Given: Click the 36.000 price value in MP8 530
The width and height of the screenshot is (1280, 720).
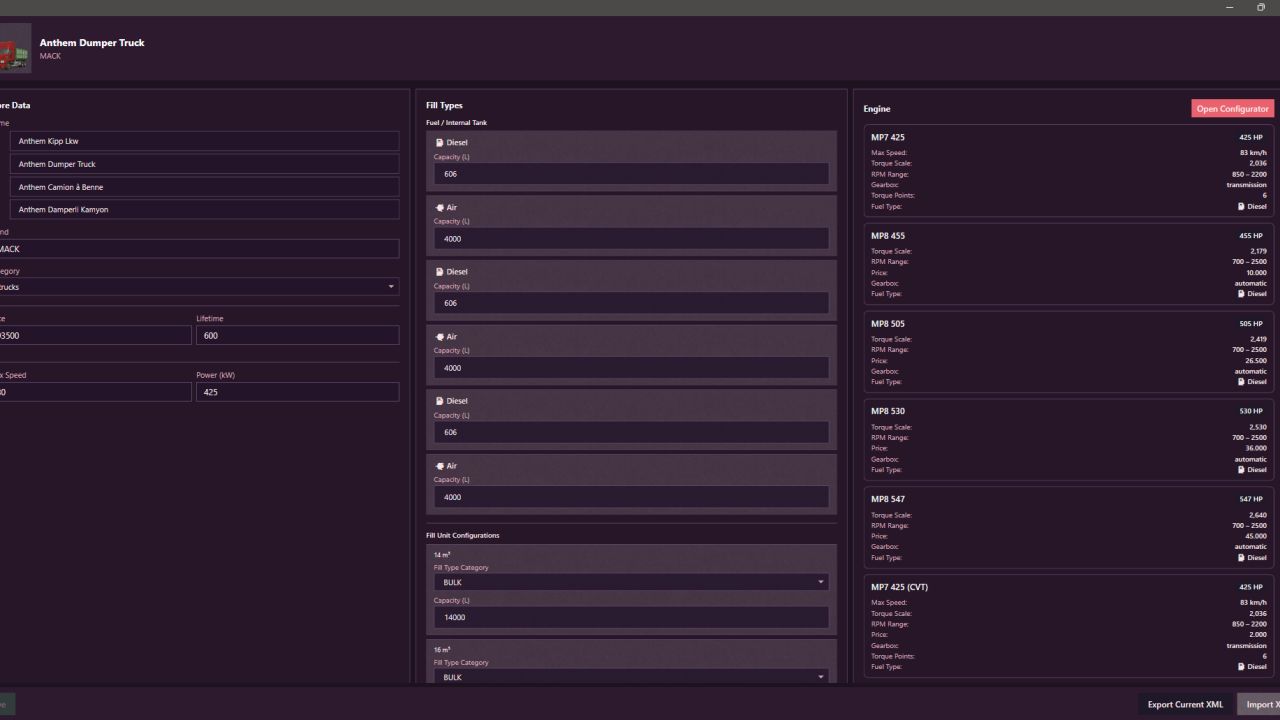Looking at the screenshot, I should tap(1256, 448).
